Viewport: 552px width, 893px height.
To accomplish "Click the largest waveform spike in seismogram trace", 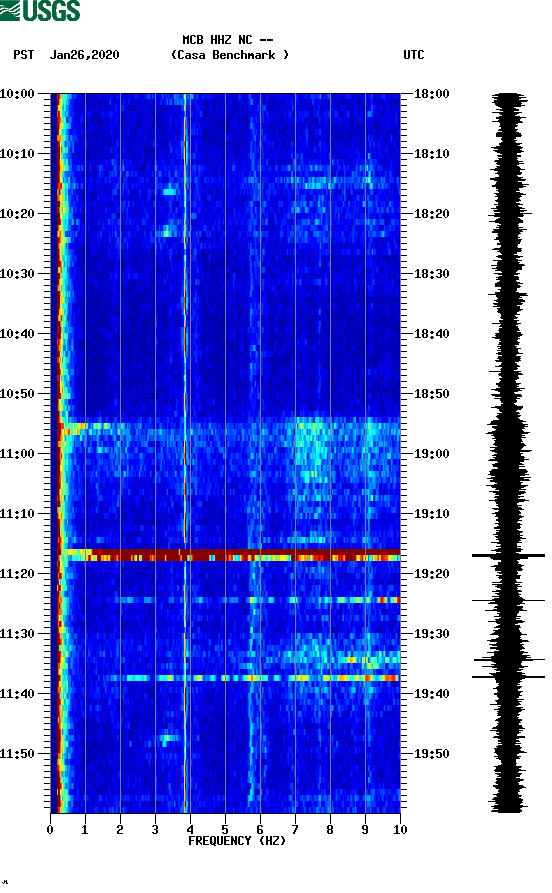I will tap(508, 555).
